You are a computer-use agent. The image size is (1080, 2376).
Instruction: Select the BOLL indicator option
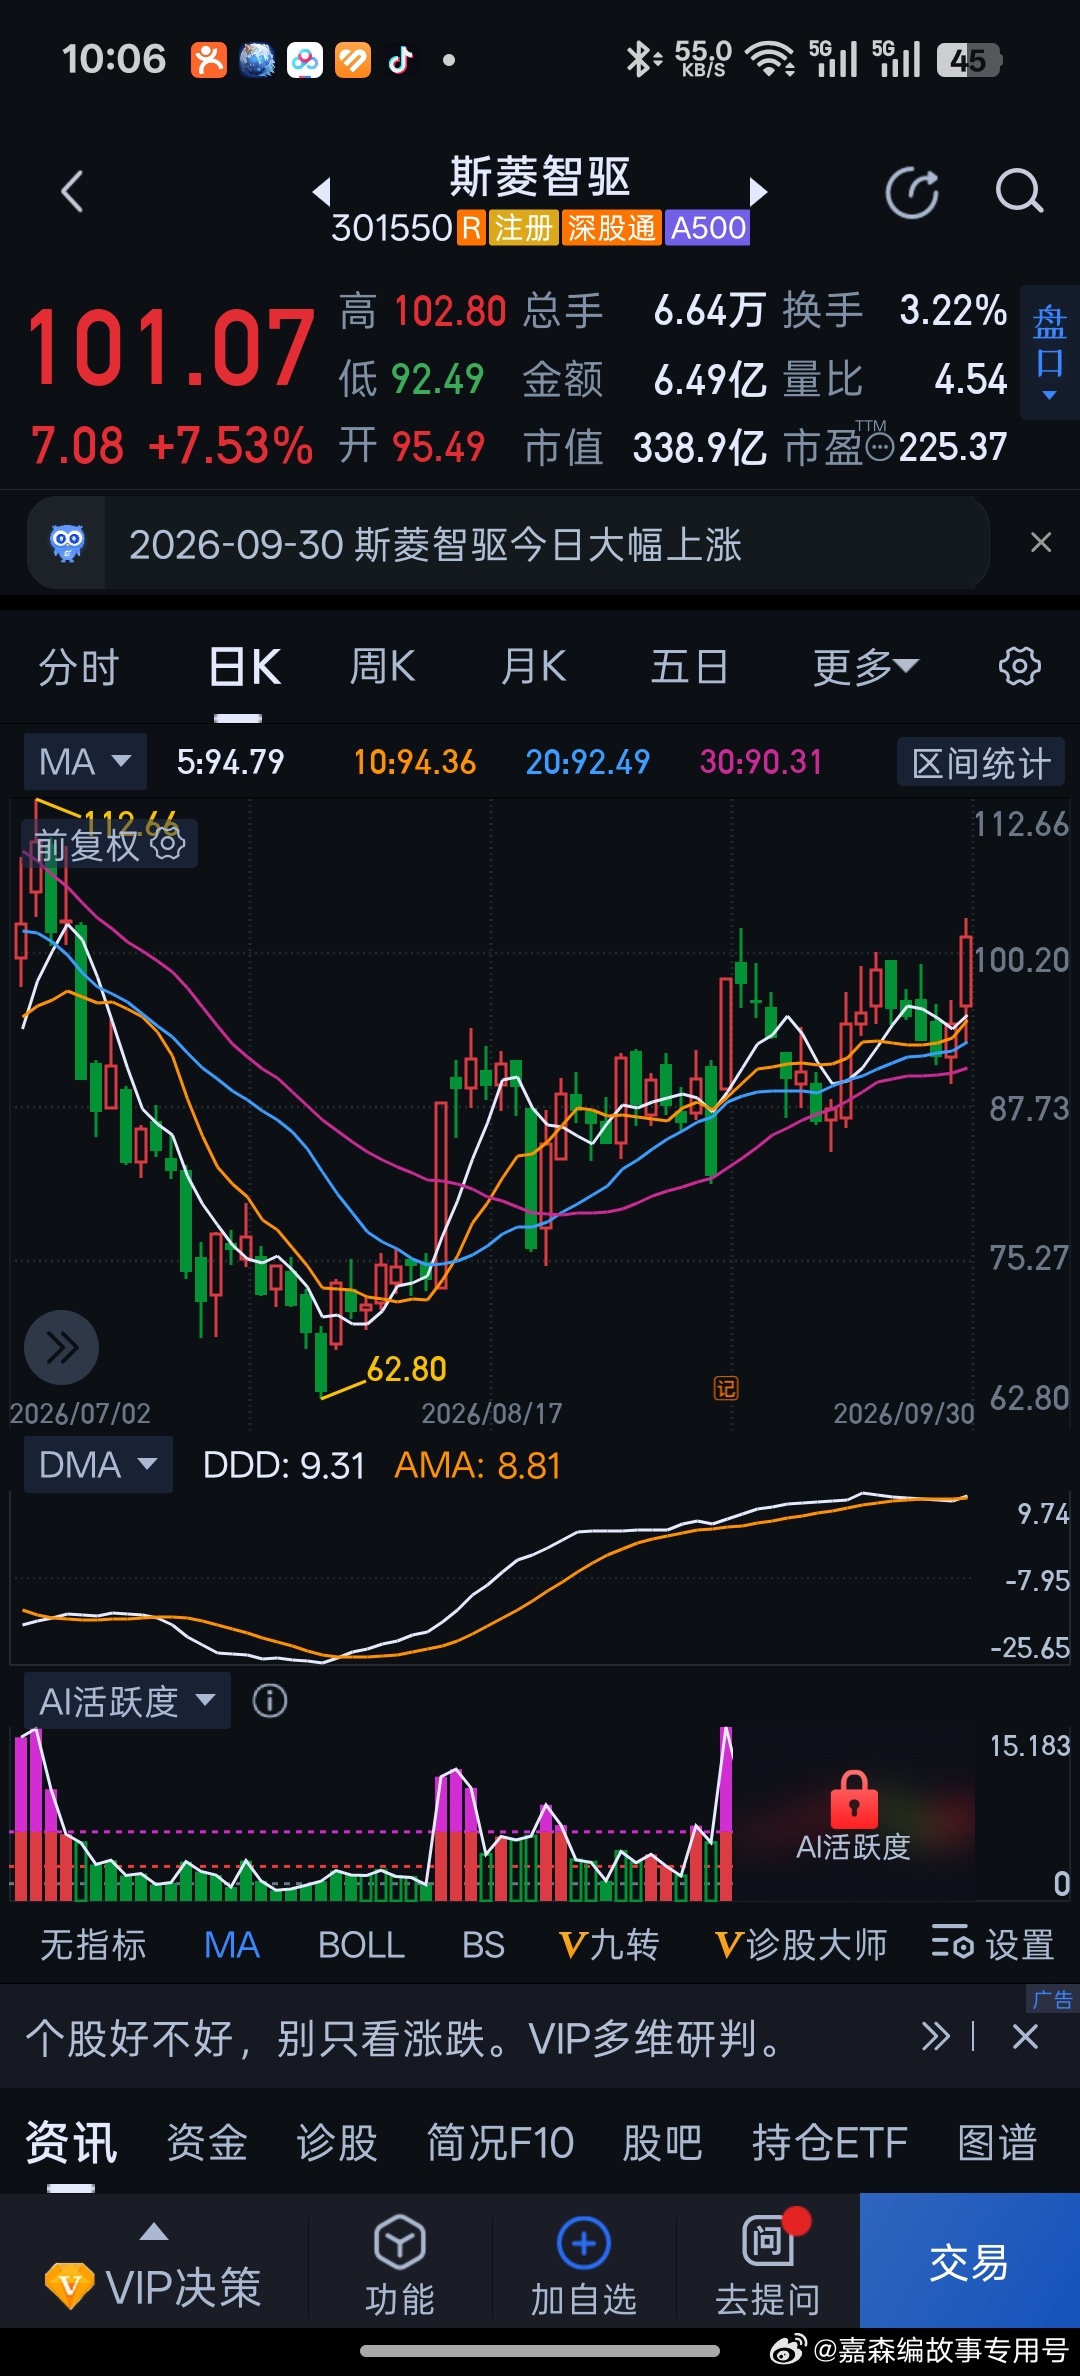pyautogui.click(x=361, y=1945)
